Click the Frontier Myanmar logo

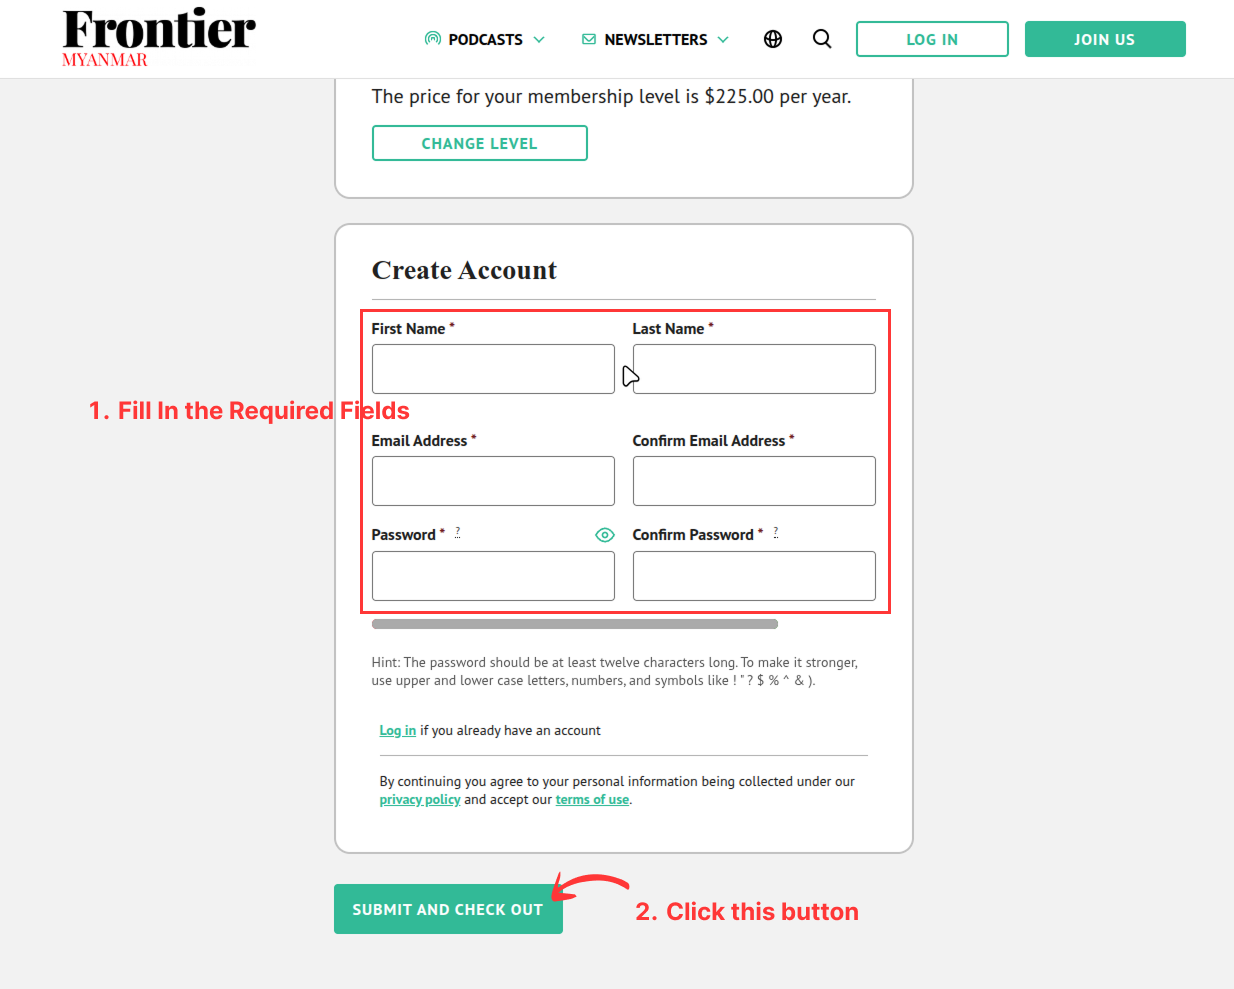pyautogui.click(x=157, y=36)
